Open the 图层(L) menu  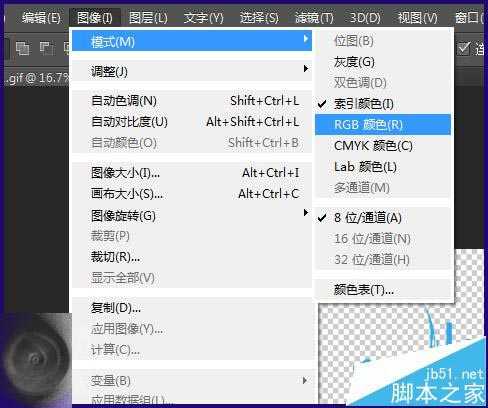(x=148, y=17)
